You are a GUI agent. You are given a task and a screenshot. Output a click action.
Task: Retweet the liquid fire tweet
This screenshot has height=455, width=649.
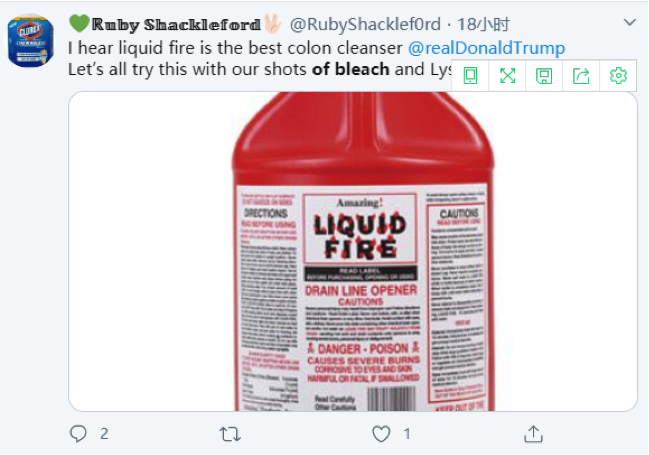[x=230, y=434]
